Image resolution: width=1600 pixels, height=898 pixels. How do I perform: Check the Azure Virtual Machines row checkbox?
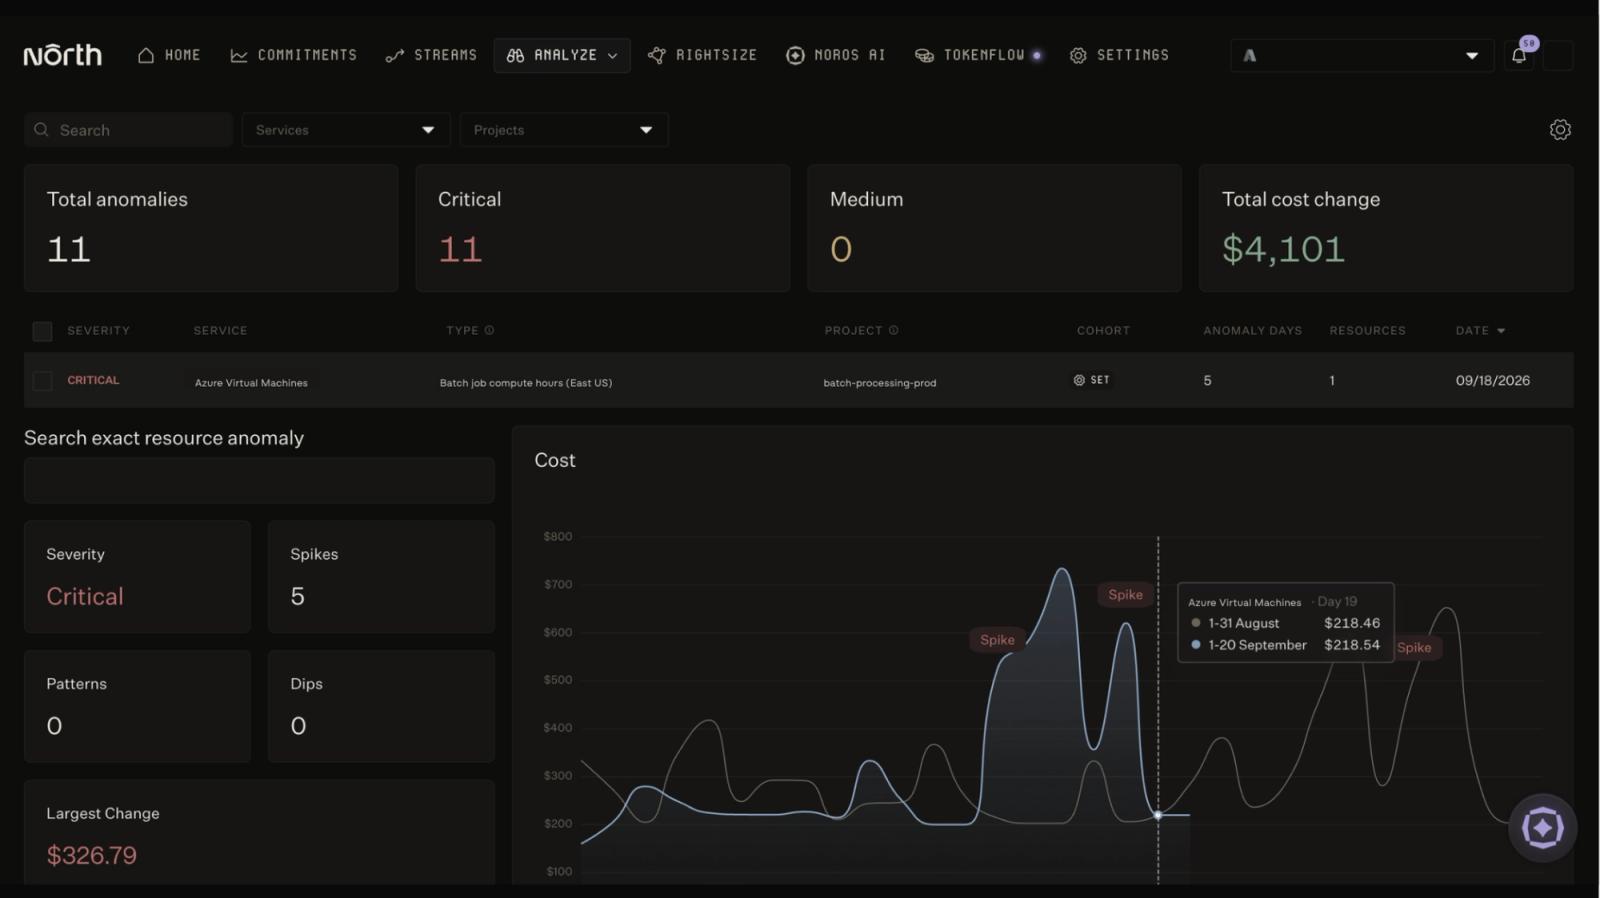click(x=42, y=381)
